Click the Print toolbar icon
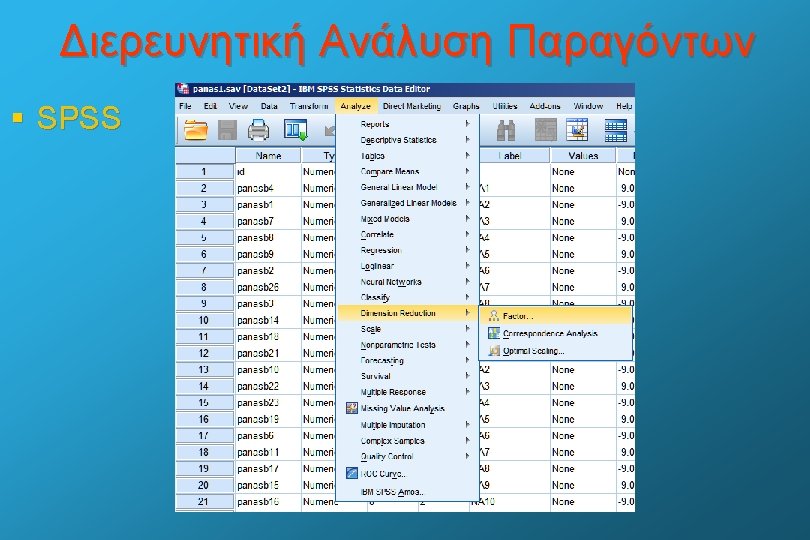This screenshot has height=540, width=810. tap(258, 130)
